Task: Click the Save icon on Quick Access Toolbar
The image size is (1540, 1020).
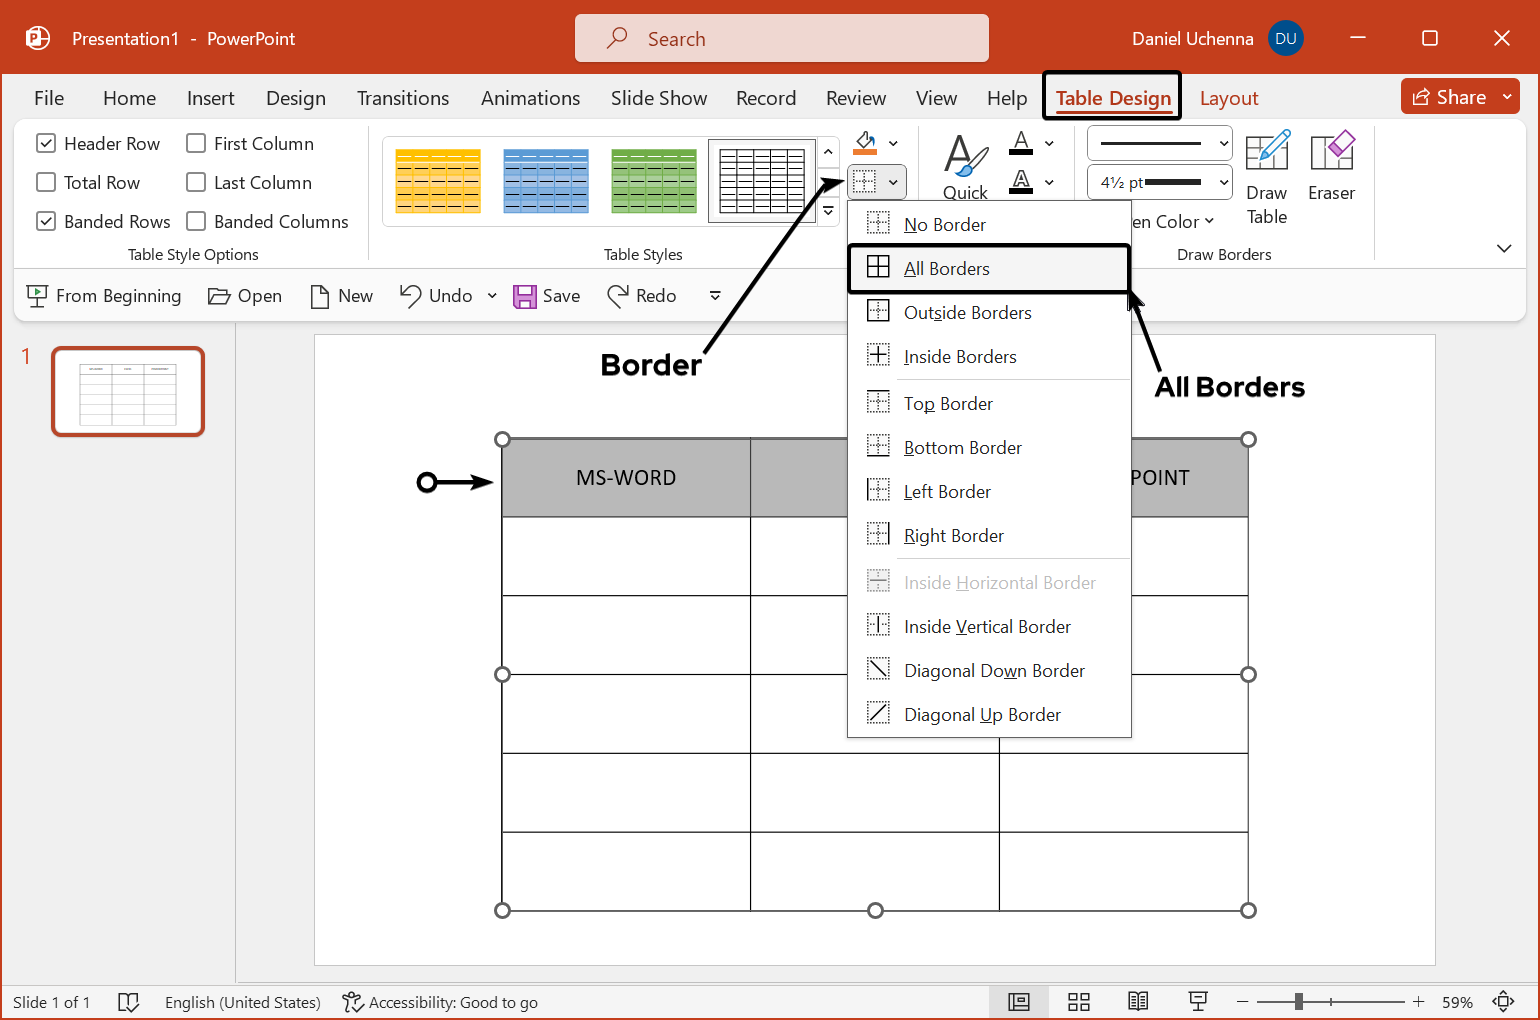Action: click(526, 295)
